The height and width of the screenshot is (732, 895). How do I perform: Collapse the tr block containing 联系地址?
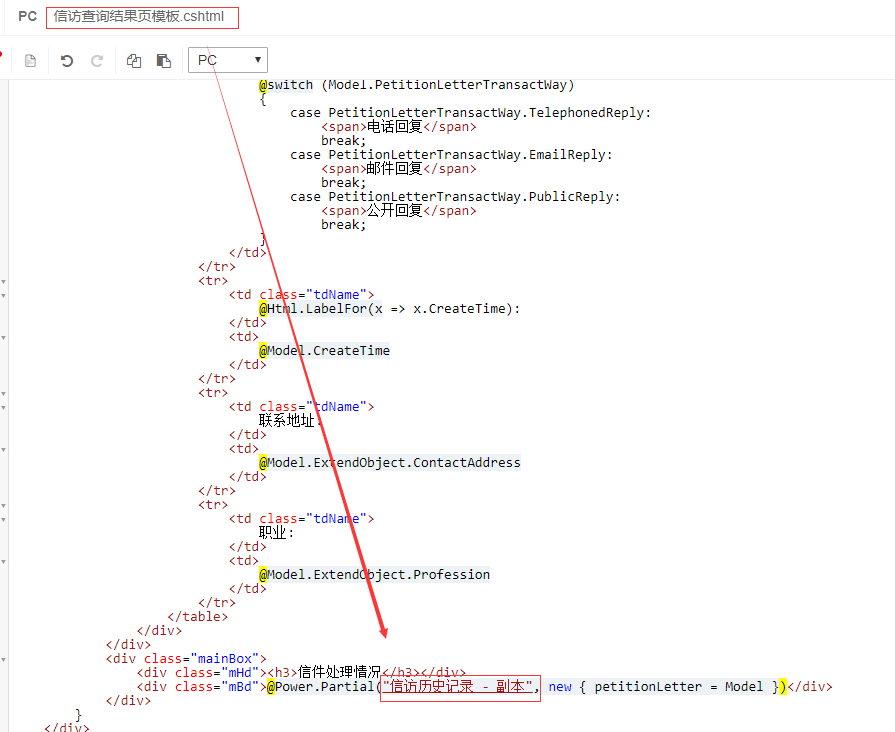pyautogui.click(x=3, y=393)
